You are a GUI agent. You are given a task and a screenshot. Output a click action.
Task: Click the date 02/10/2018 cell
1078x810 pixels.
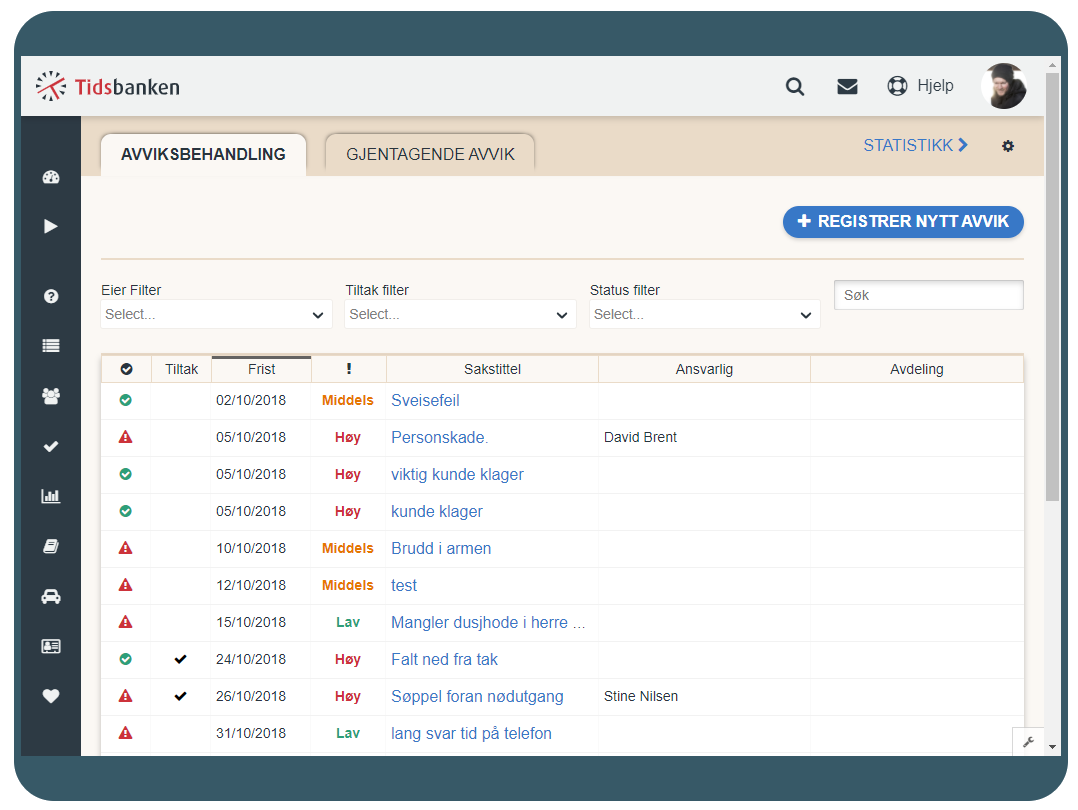coord(251,400)
